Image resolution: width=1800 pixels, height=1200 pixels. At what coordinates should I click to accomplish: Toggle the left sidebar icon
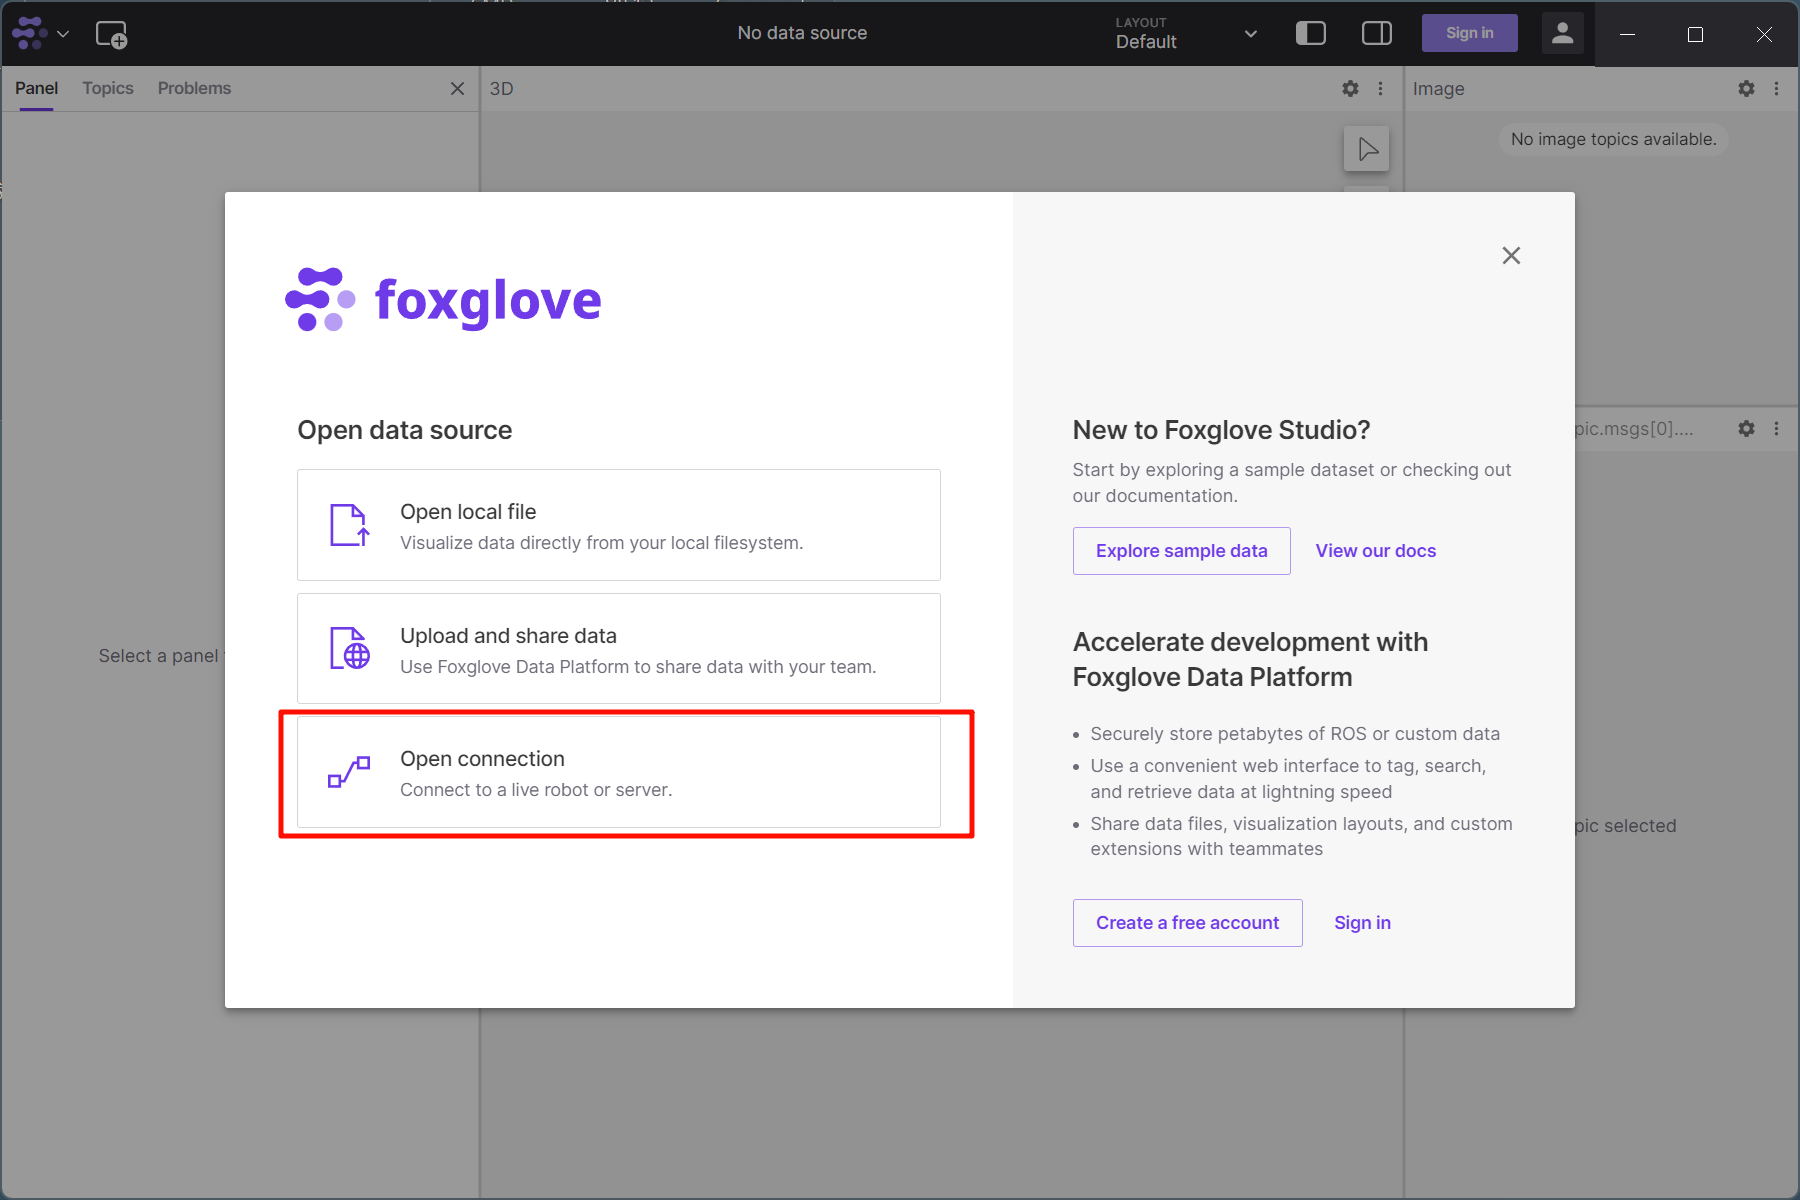click(x=1310, y=33)
